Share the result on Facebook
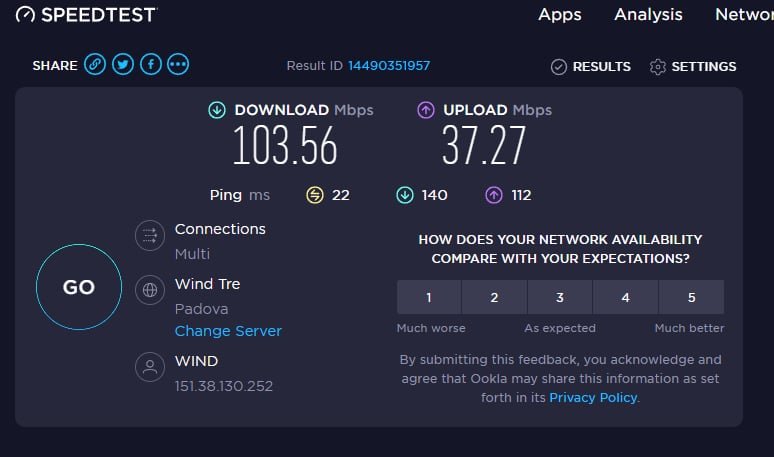This screenshot has height=457, width=774. [151, 65]
